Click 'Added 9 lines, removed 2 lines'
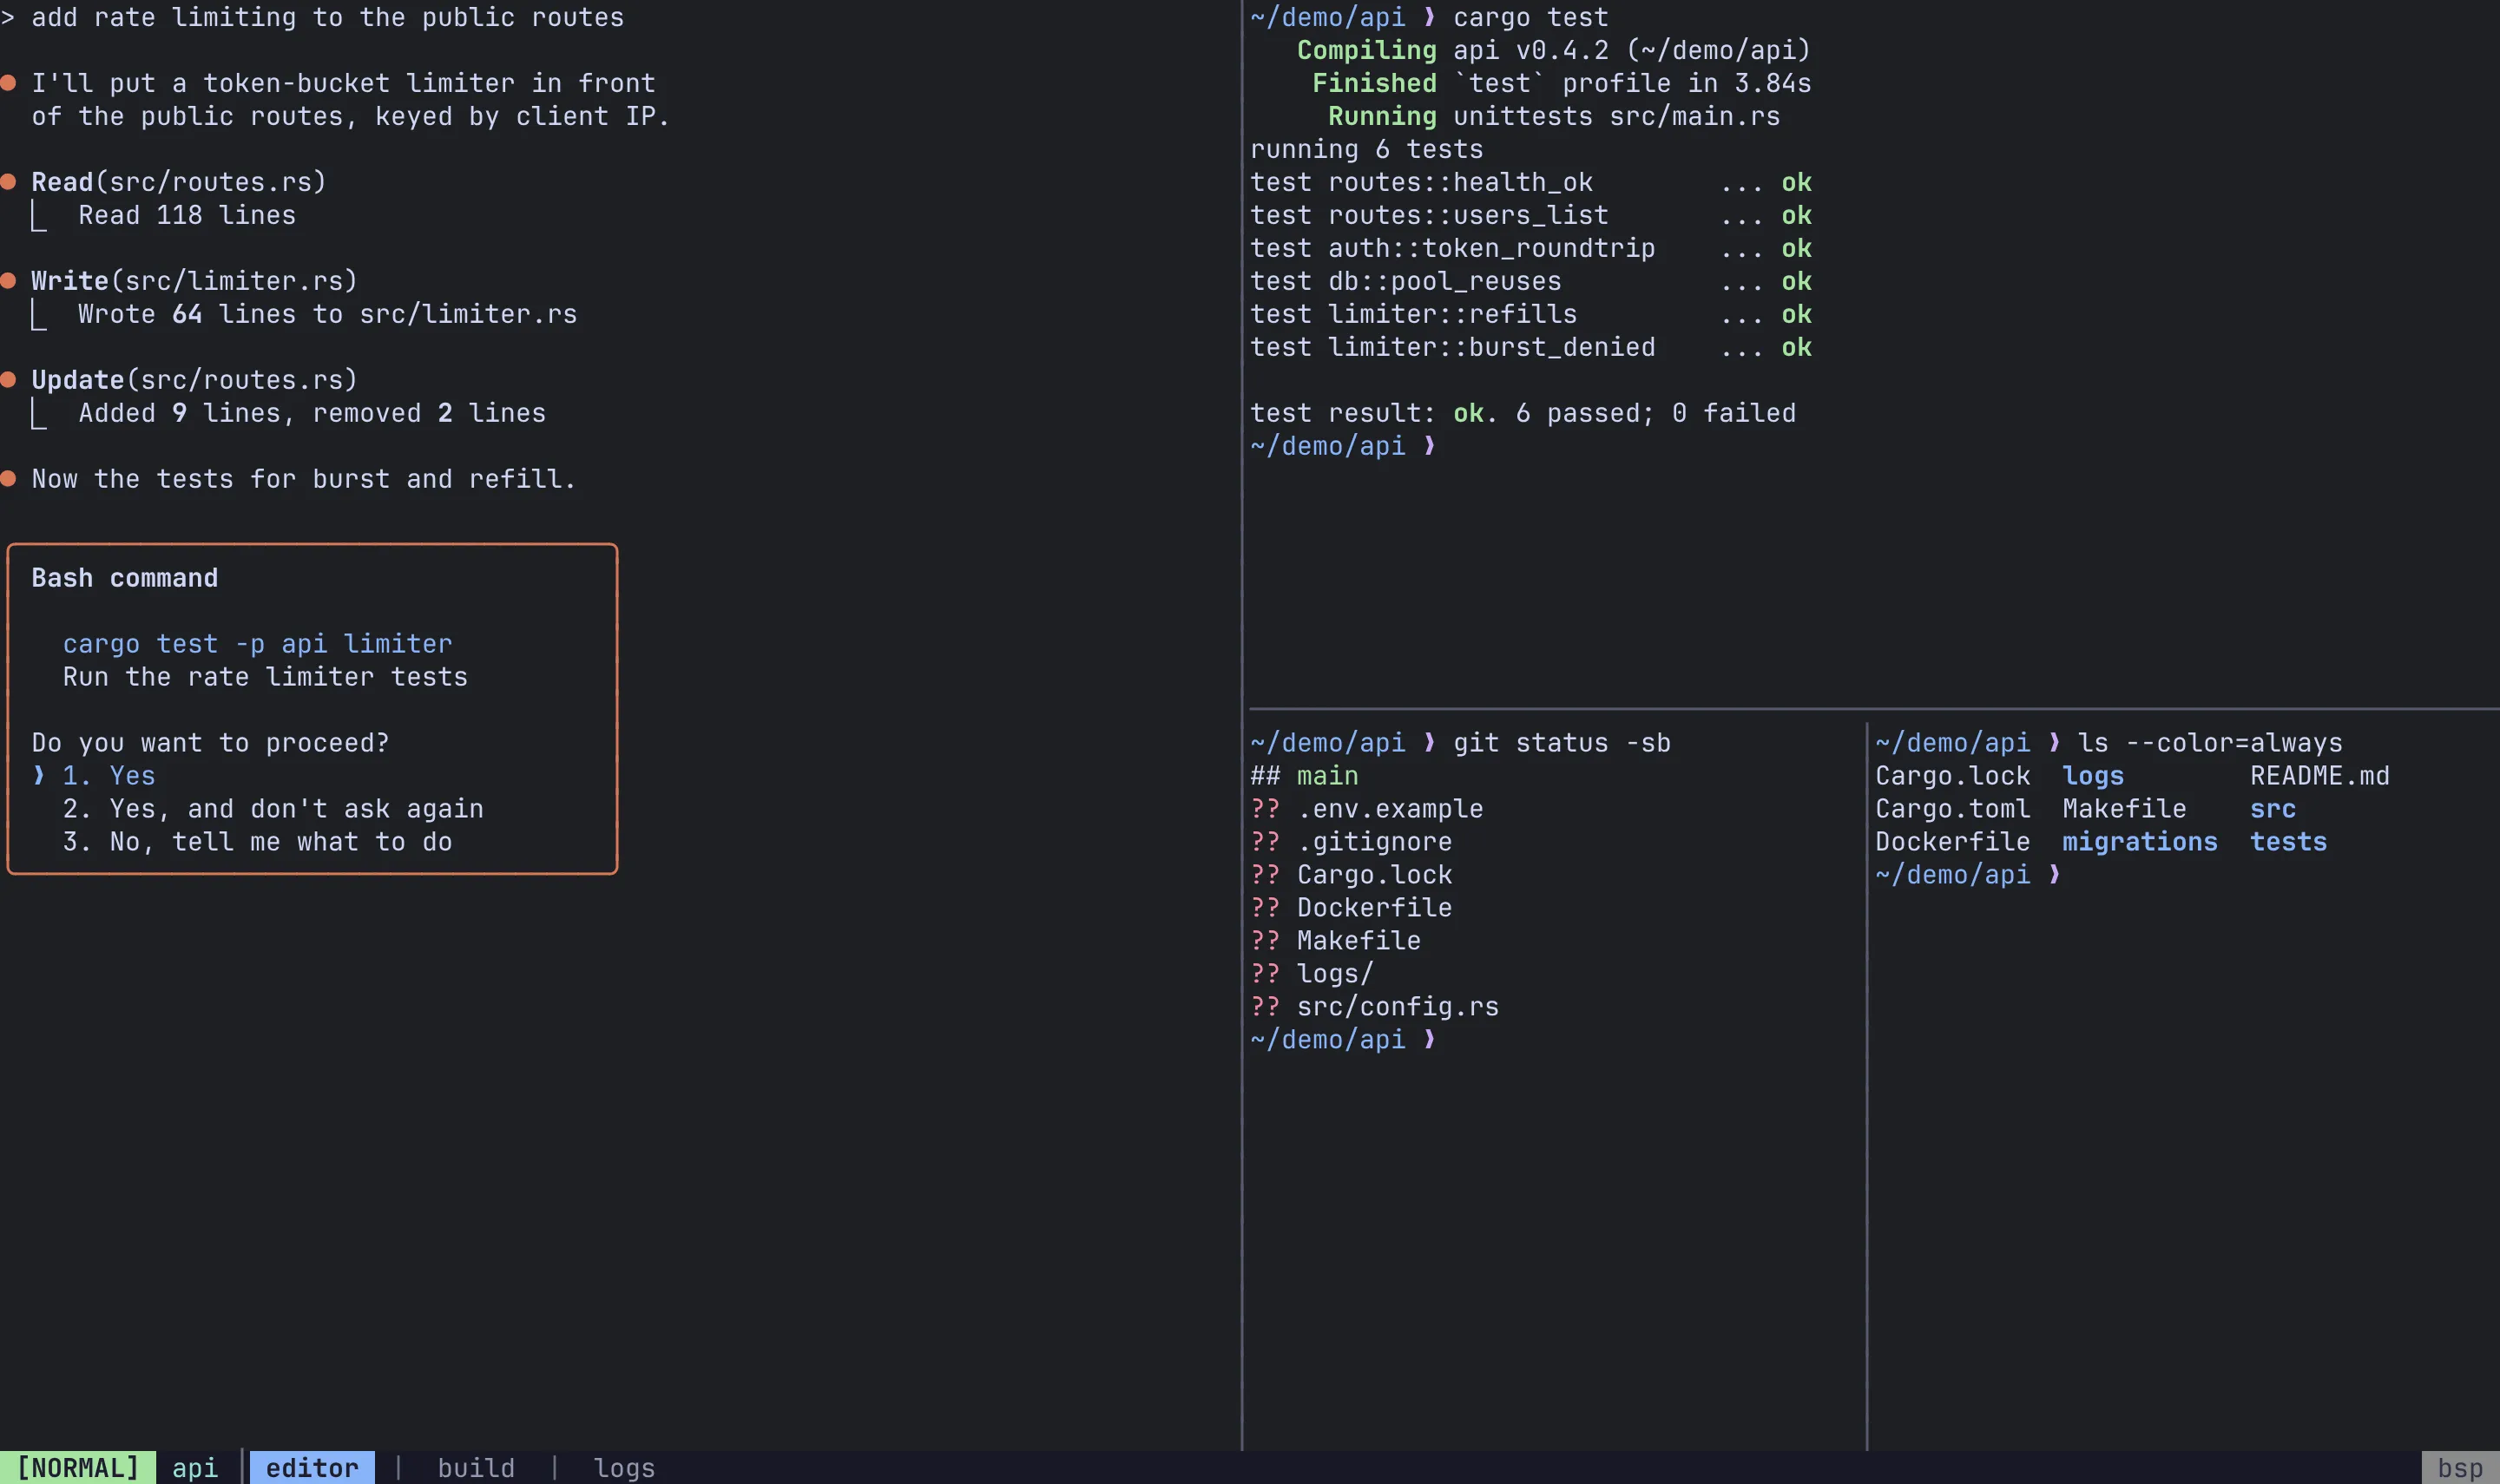 [312, 413]
